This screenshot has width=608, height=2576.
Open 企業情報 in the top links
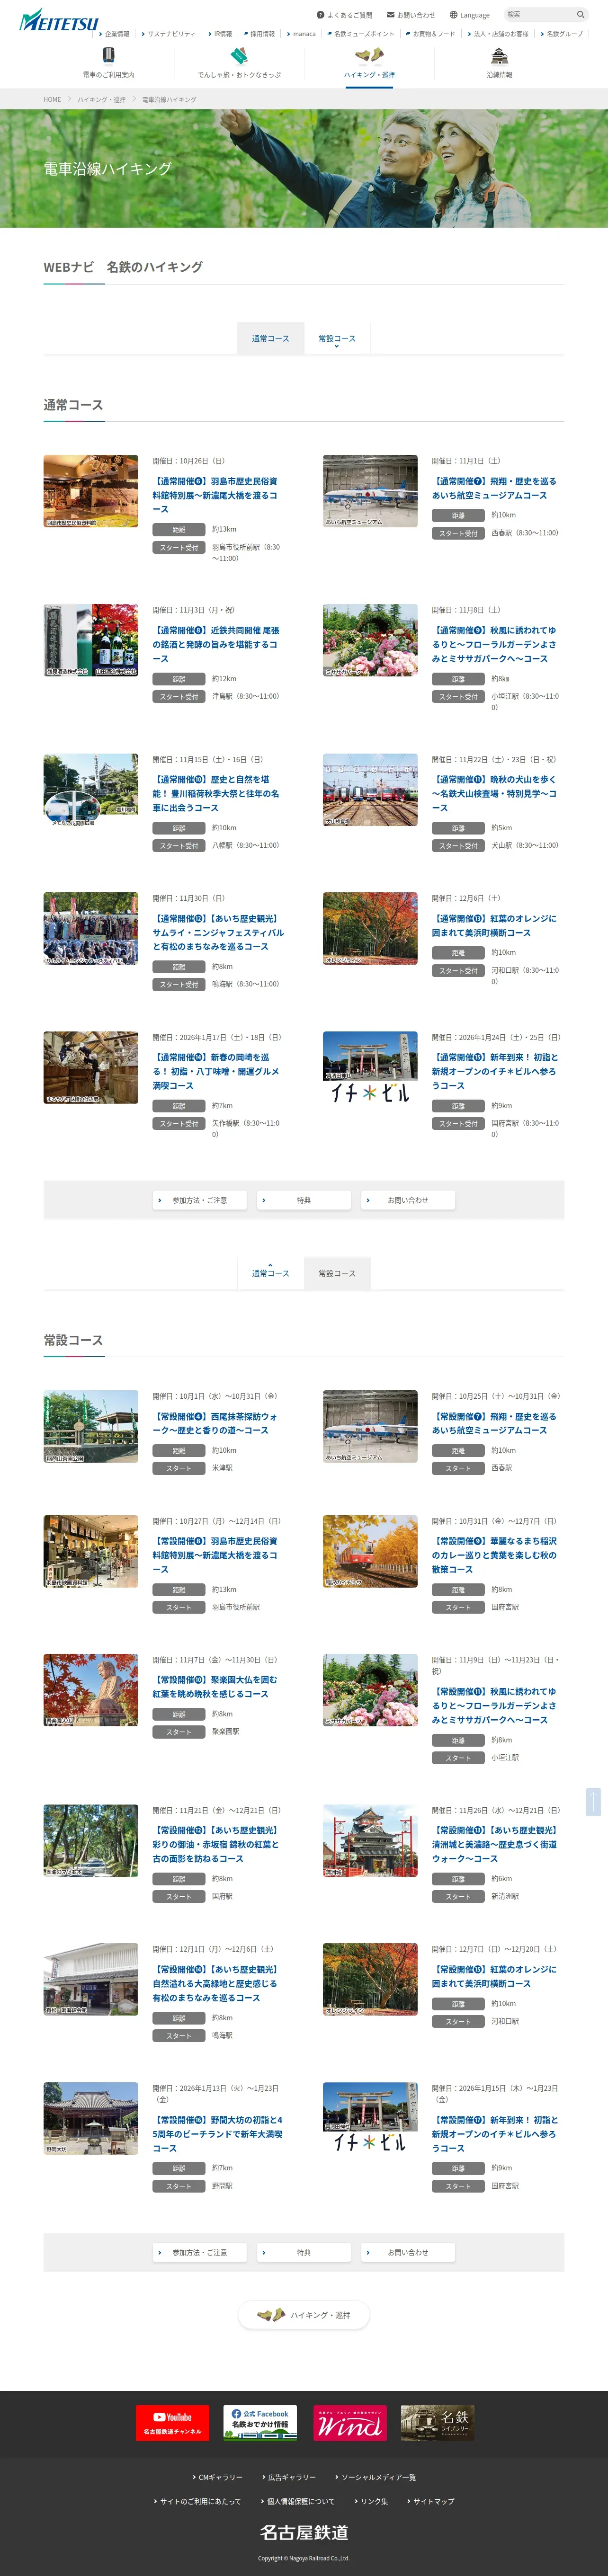pyautogui.click(x=115, y=34)
